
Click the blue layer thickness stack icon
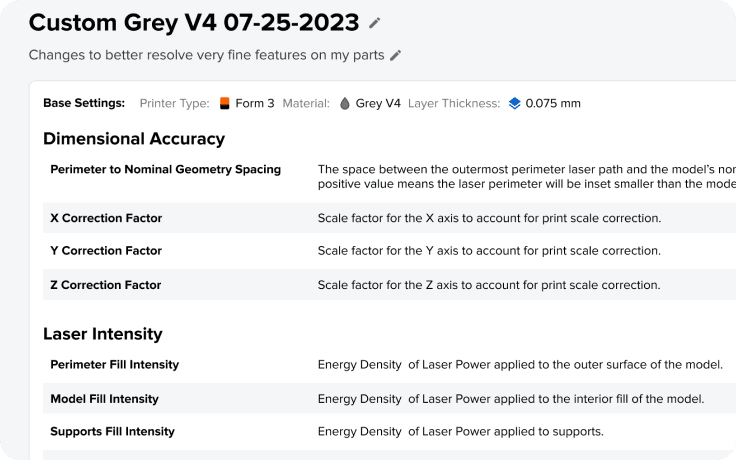tap(514, 103)
